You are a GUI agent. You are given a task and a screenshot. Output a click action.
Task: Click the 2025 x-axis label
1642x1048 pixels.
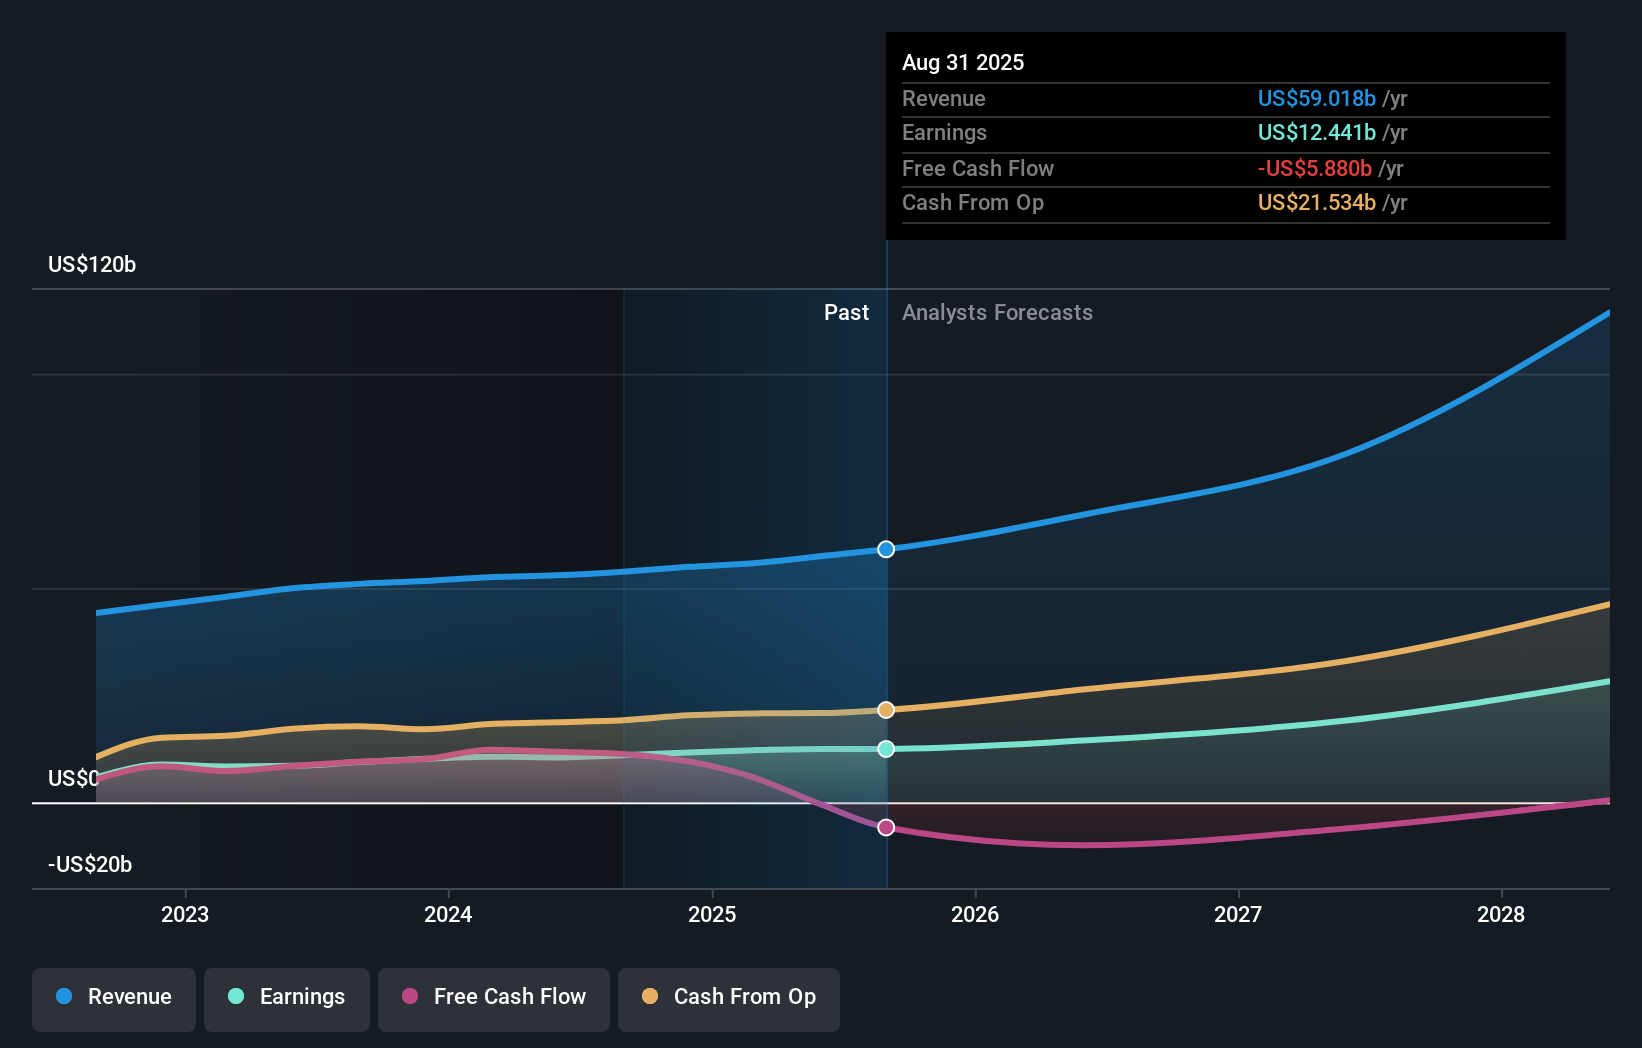(712, 914)
